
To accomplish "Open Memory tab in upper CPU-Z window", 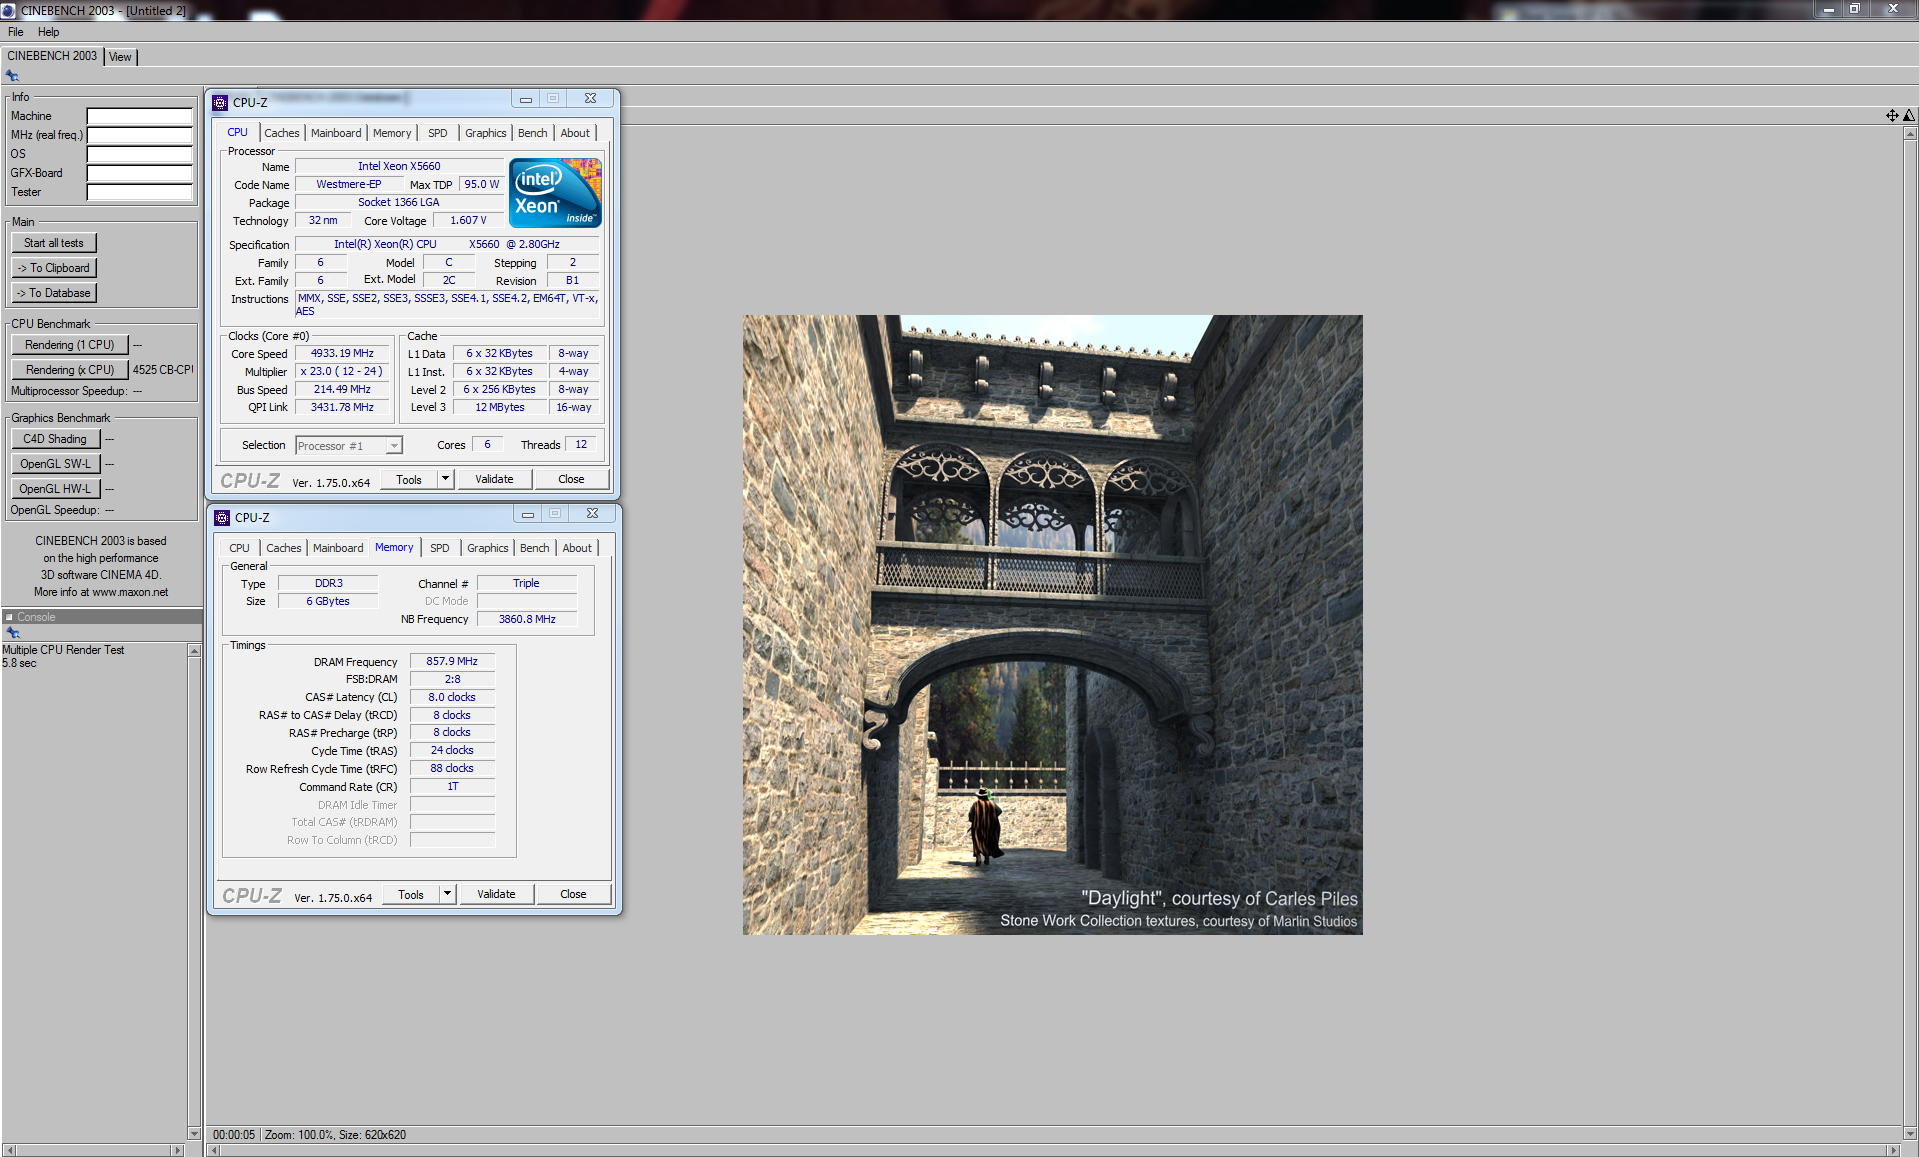I will [x=392, y=133].
